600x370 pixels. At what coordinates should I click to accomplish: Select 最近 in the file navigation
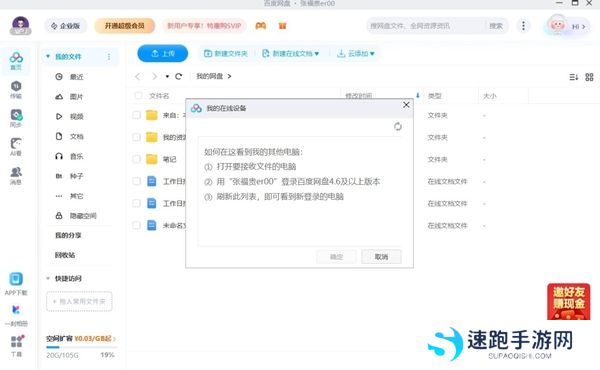coord(77,77)
